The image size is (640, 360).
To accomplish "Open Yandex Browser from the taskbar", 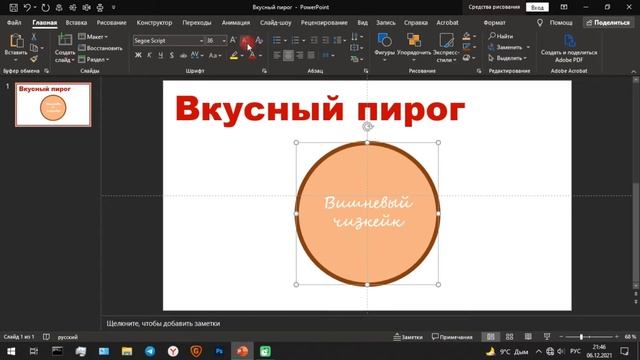I will click(x=173, y=351).
